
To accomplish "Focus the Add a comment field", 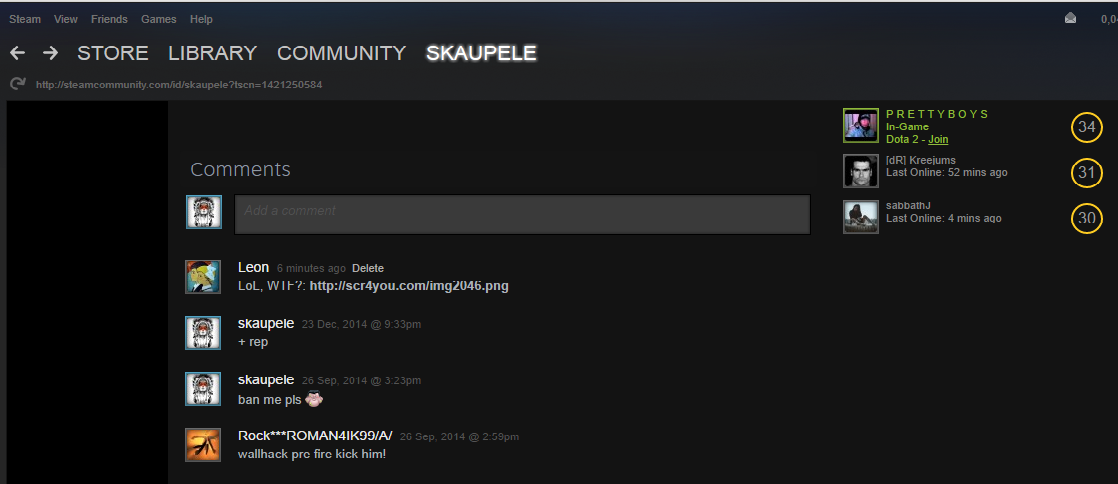I will click(523, 214).
